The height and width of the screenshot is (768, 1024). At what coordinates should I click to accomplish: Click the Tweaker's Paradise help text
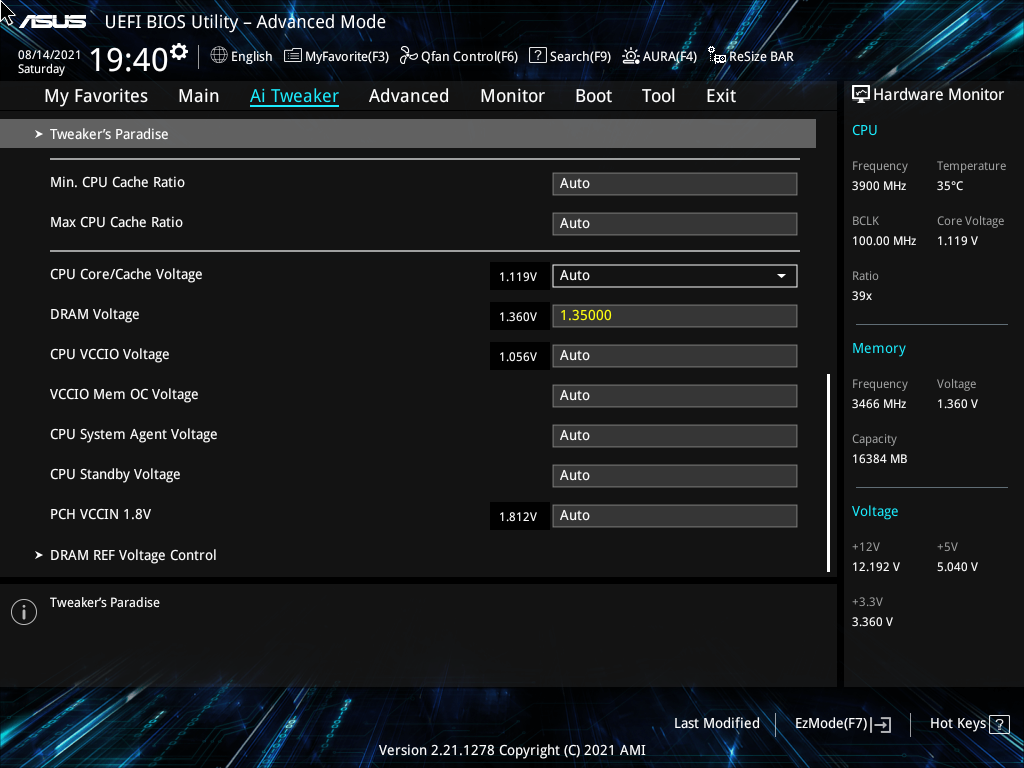104,603
